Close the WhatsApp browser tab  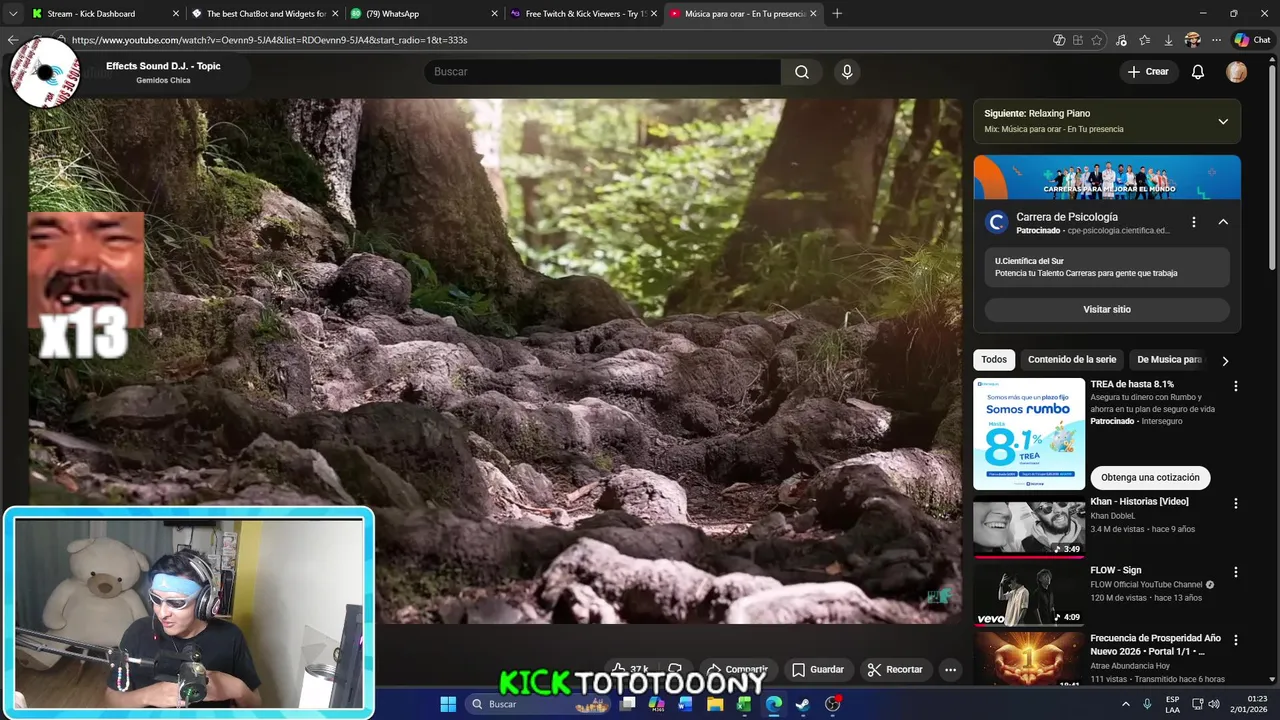pos(494,13)
